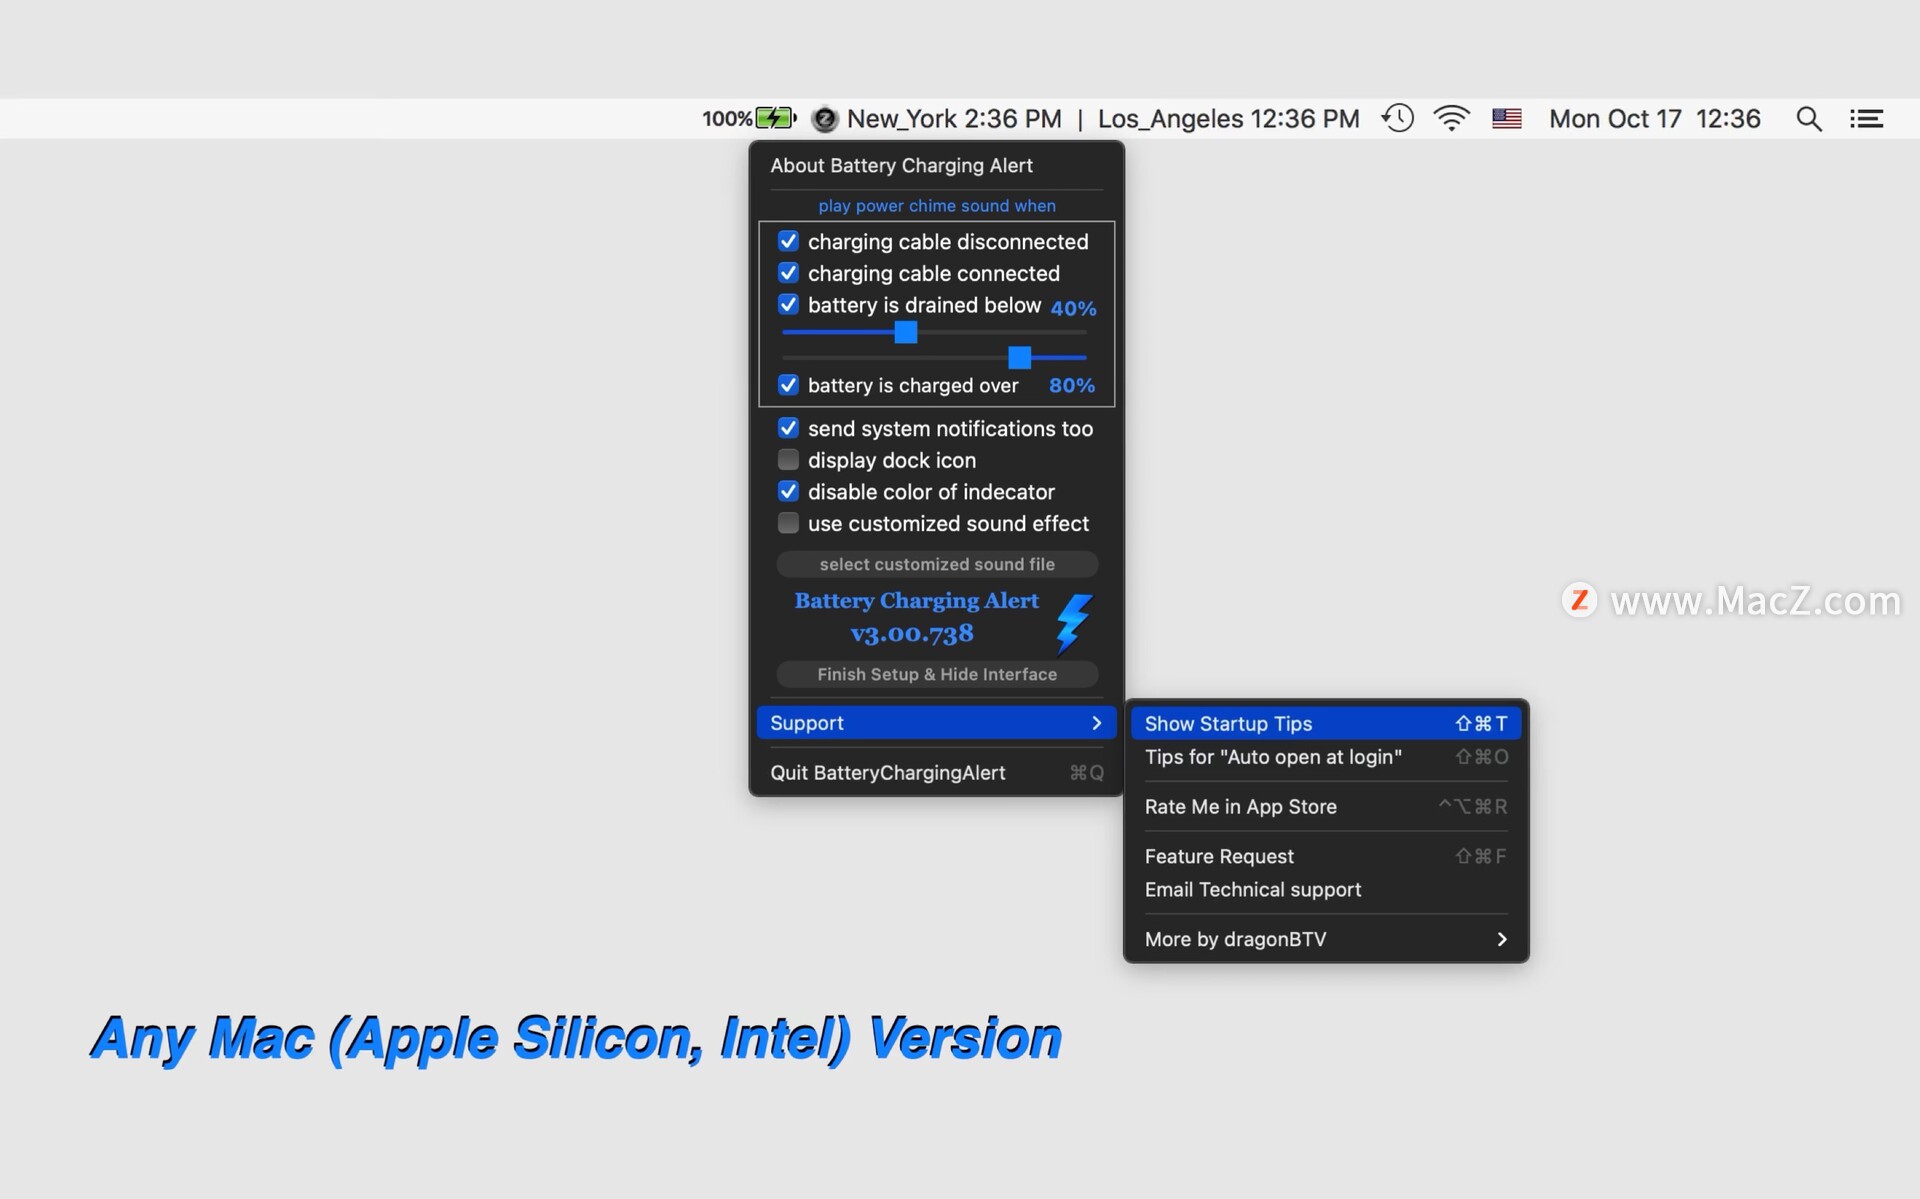Viewport: 1920px width, 1199px height.
Task: Open the world clock menu bar icon
Action: [824, 119]
